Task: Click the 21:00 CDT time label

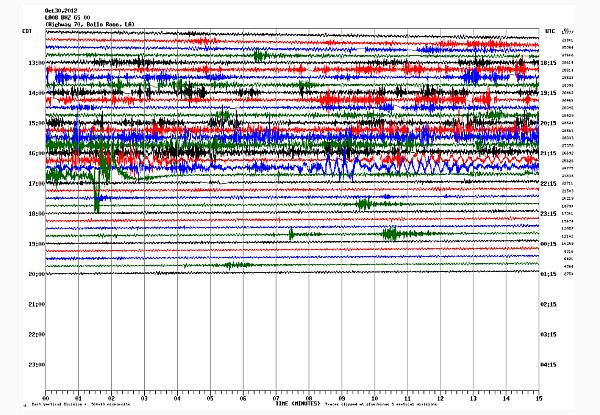Action: [33, 304]
